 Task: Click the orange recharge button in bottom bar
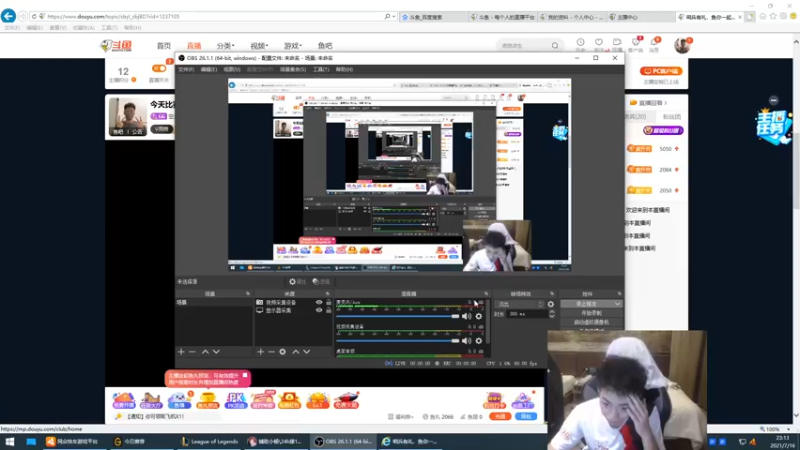point(501,417)
